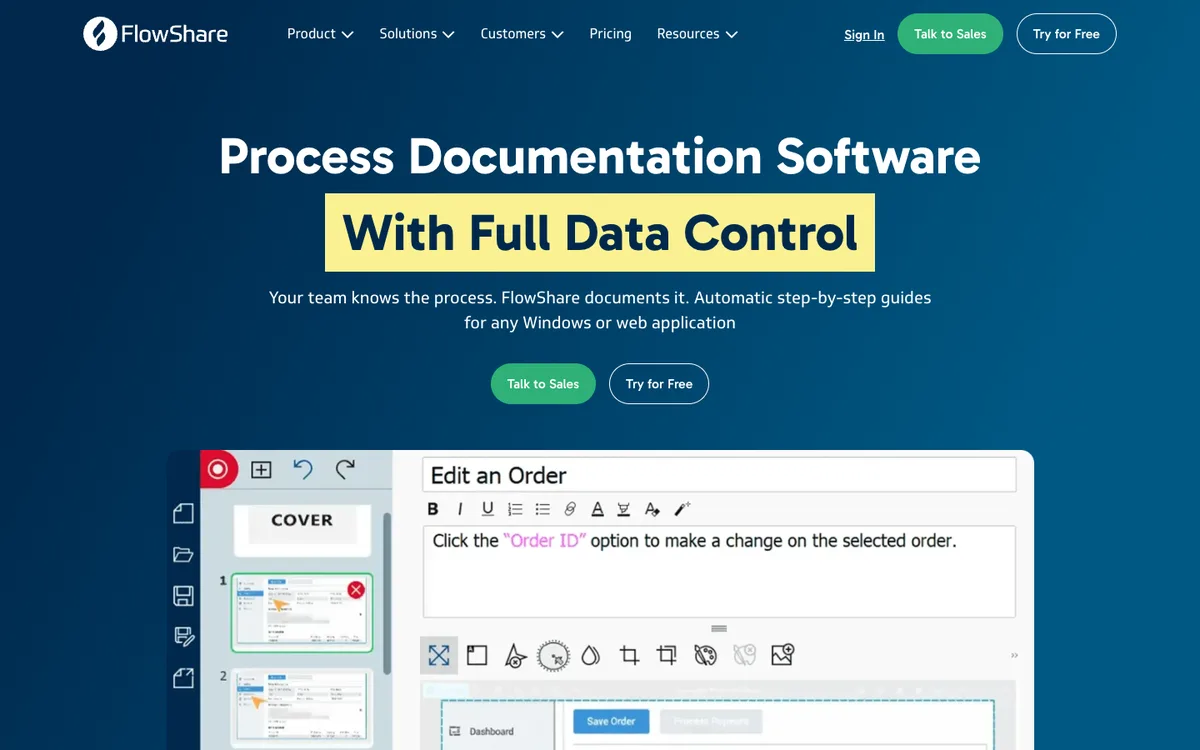Select the fit-to-view arrows tool

tap(439, 655)
